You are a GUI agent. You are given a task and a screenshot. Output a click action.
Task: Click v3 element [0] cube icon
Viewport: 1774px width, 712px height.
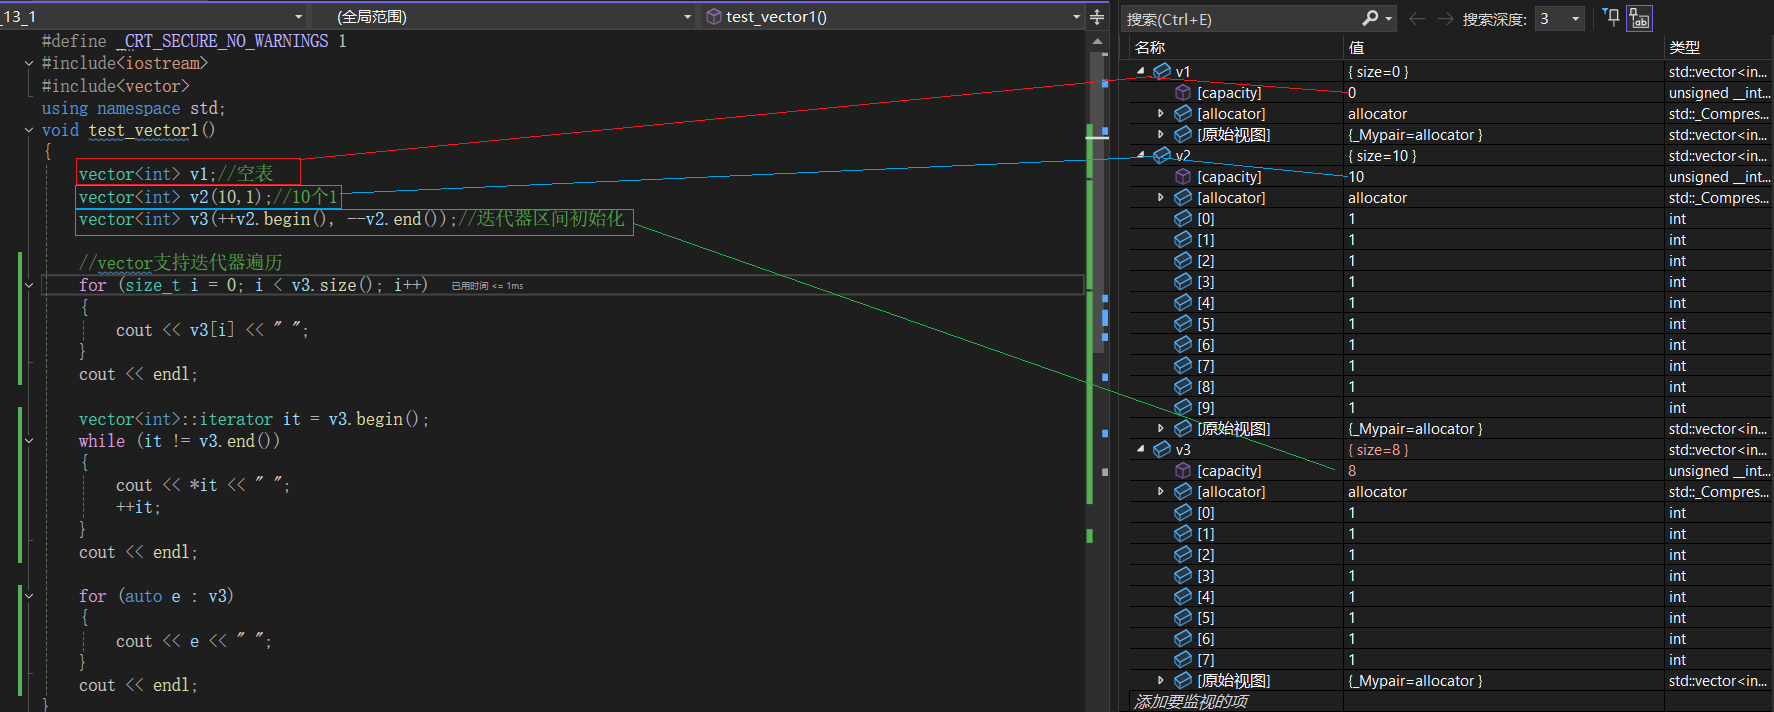(x=1183, y=512)
